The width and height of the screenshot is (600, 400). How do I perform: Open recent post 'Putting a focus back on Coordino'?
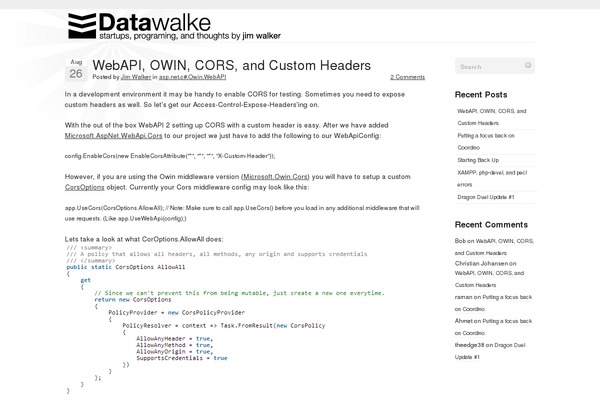coord(486,141)
